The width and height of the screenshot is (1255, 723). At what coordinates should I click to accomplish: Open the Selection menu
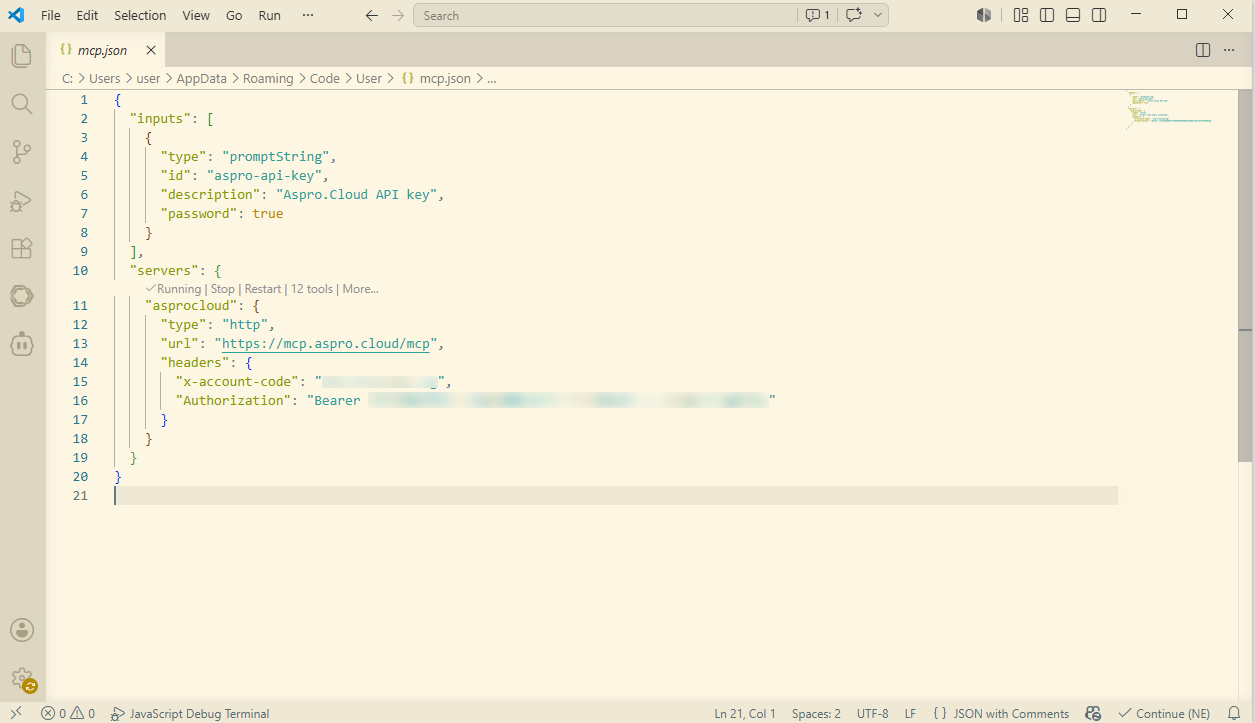(140, 15)
